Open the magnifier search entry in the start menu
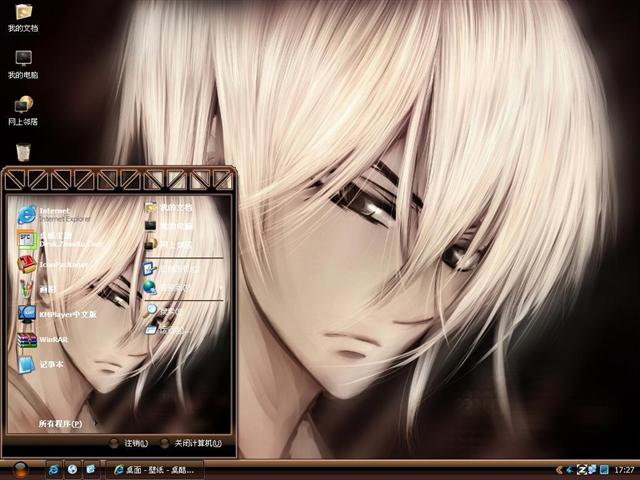The width and height of the screenshot is (640, 480). [163, 311]
